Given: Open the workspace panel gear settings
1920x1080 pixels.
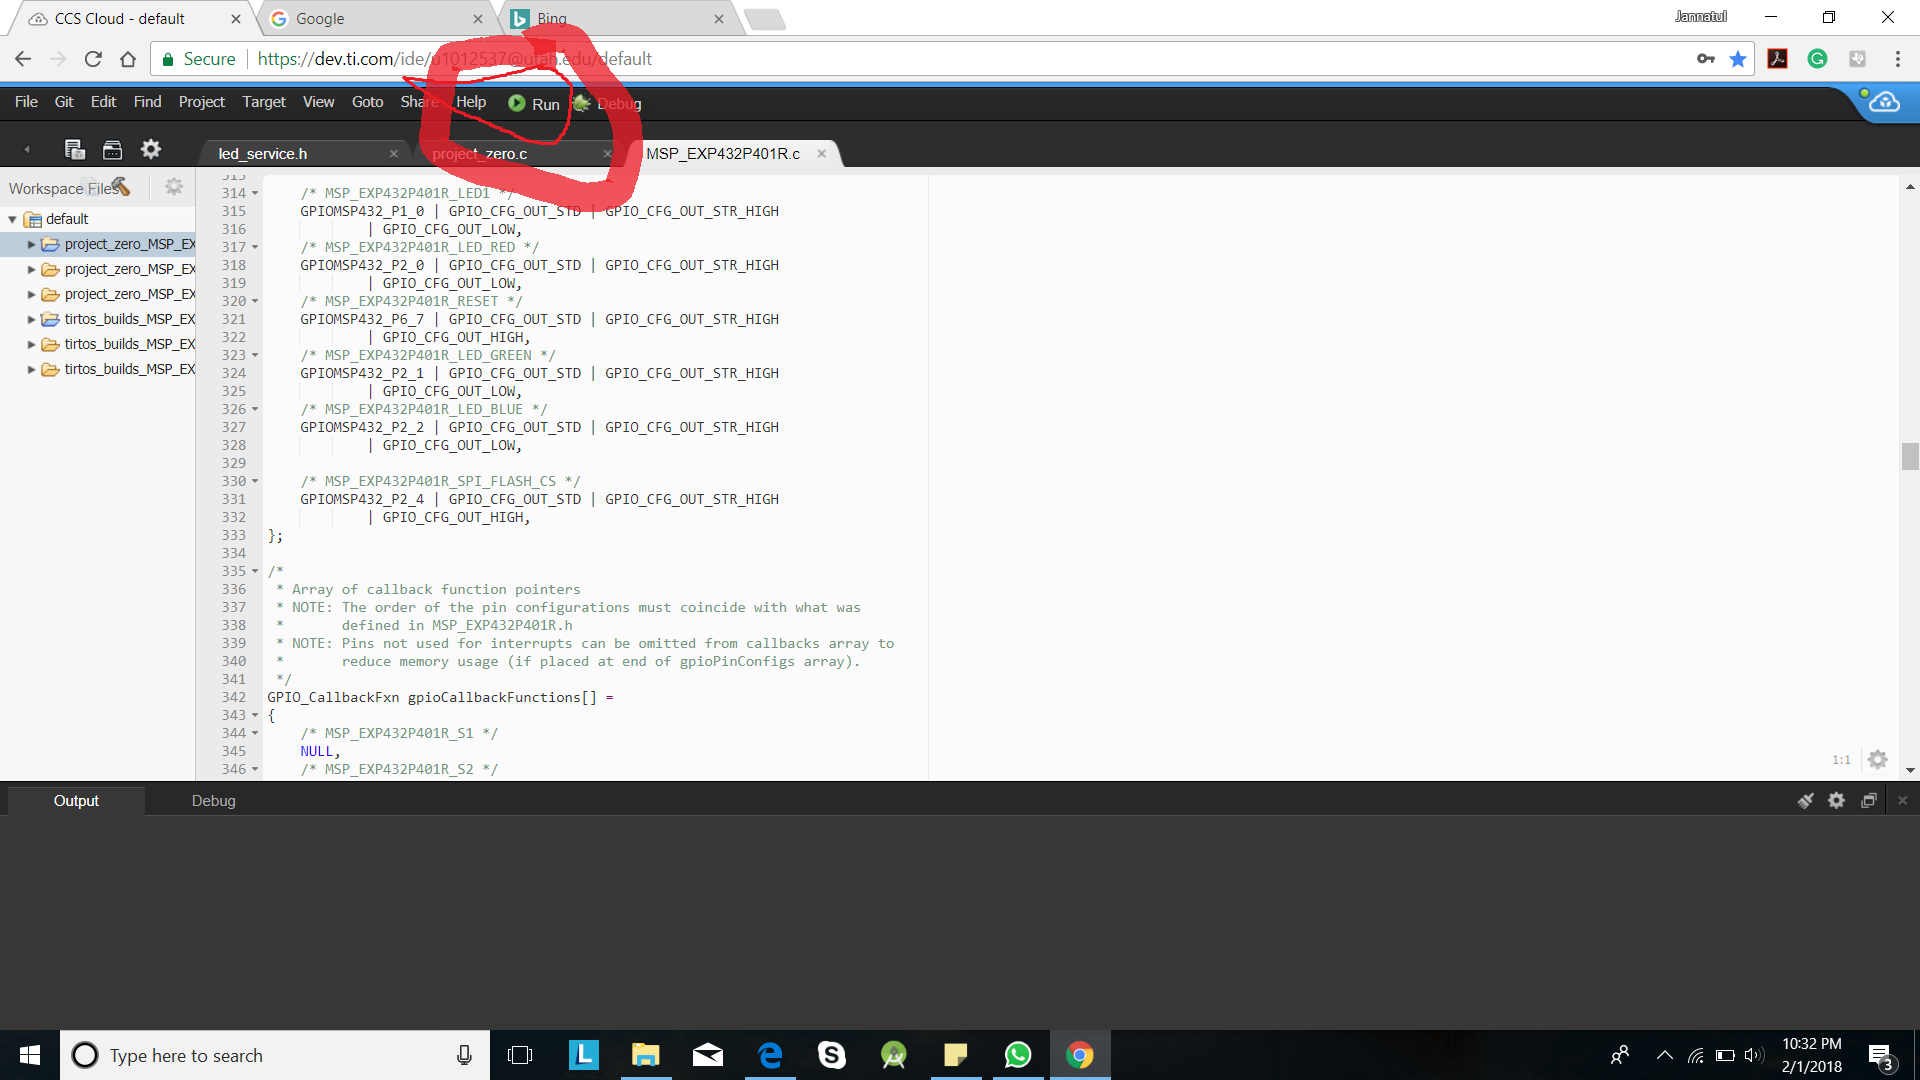Looking at the screenshot, I should [174, 187].
